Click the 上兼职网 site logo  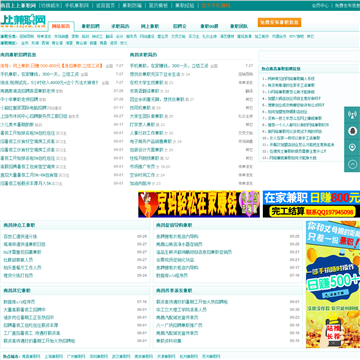(x=23, y=21)
